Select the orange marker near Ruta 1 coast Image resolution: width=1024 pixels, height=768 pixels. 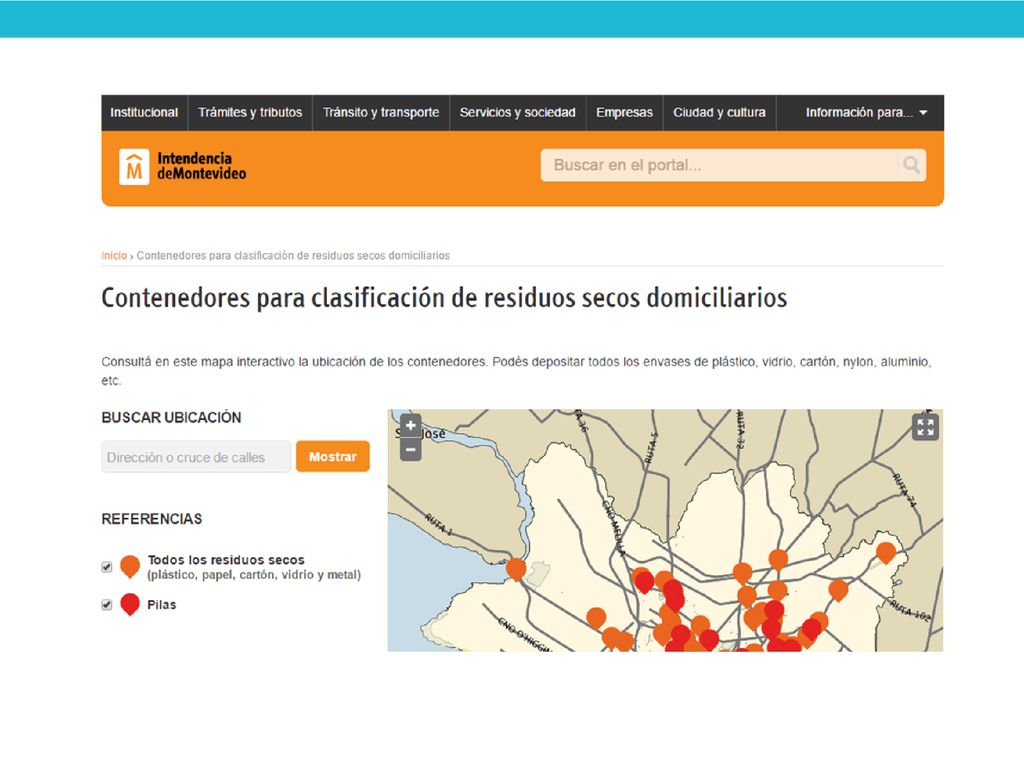pos(516,568)
